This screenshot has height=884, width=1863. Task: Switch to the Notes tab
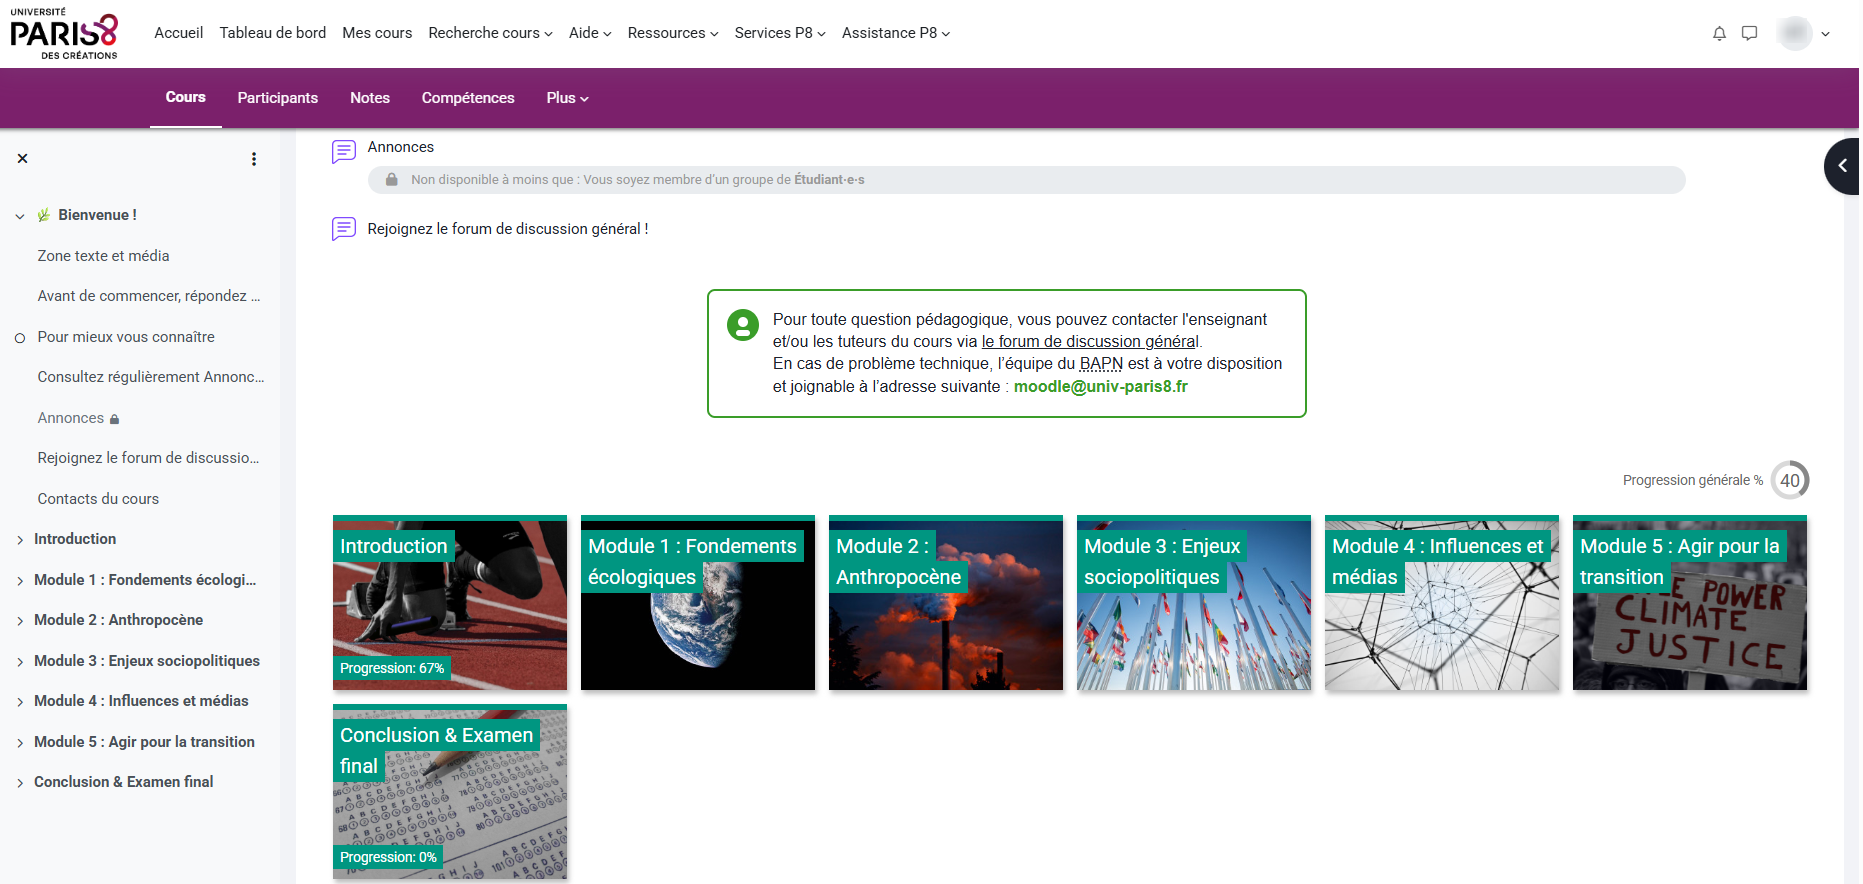tap(370, 98)
